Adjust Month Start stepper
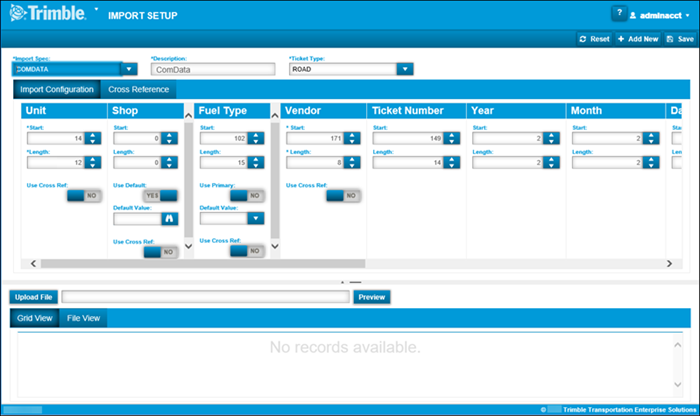700x416 pixels. coord(651,138)
